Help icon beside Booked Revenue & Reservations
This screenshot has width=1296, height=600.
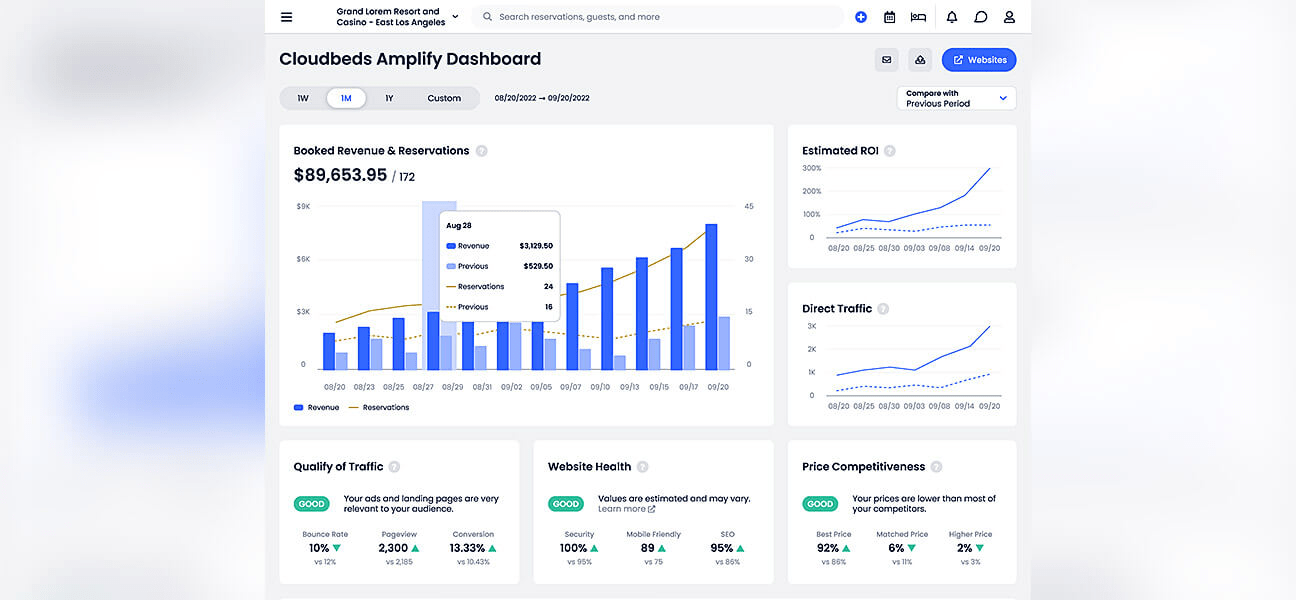[482, 151]
